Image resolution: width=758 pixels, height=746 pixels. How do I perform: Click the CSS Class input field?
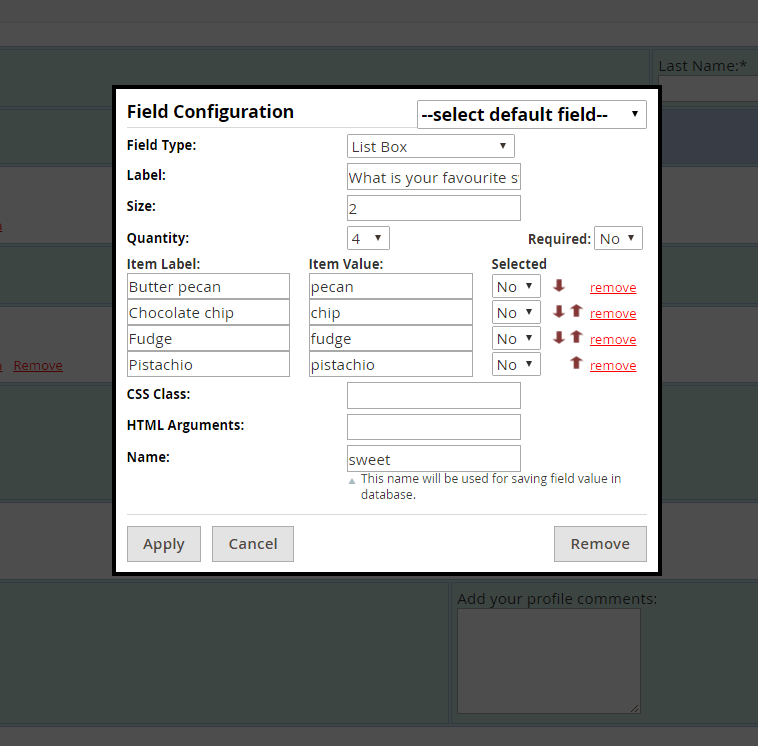(434, 395)
